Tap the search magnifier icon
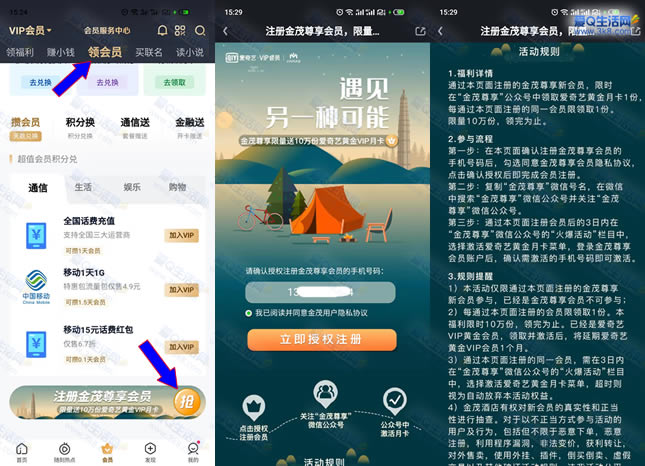This screenshot has height=466, width=645. [200, 30]
